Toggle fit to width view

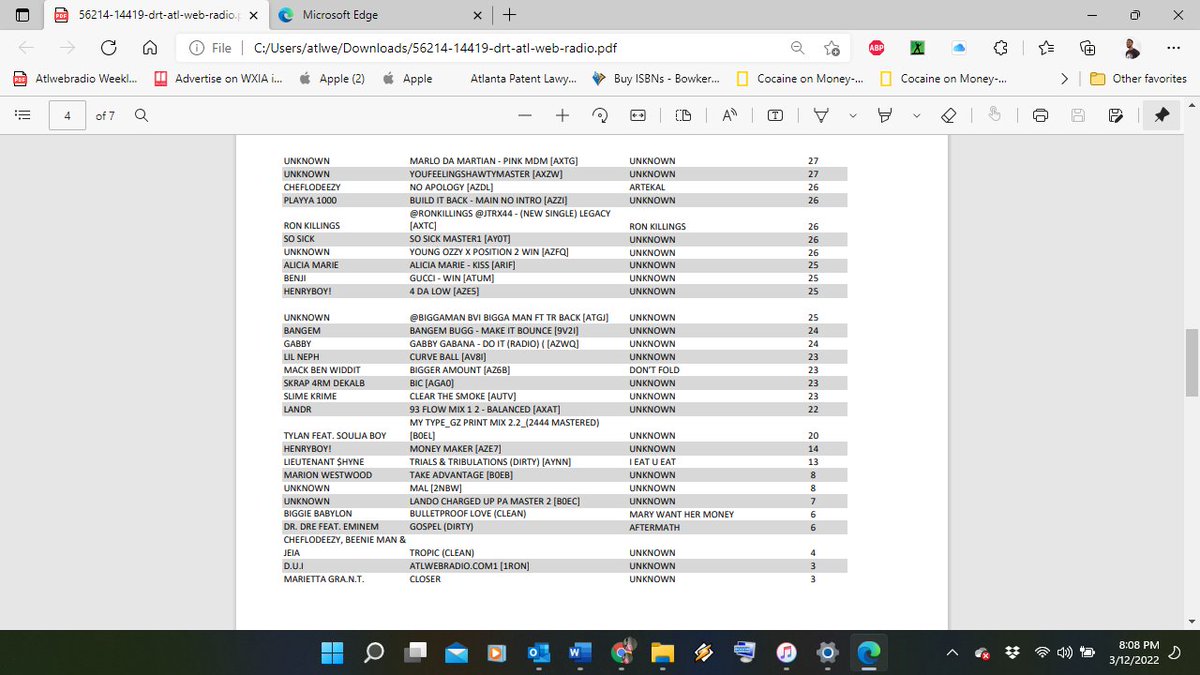637,116
